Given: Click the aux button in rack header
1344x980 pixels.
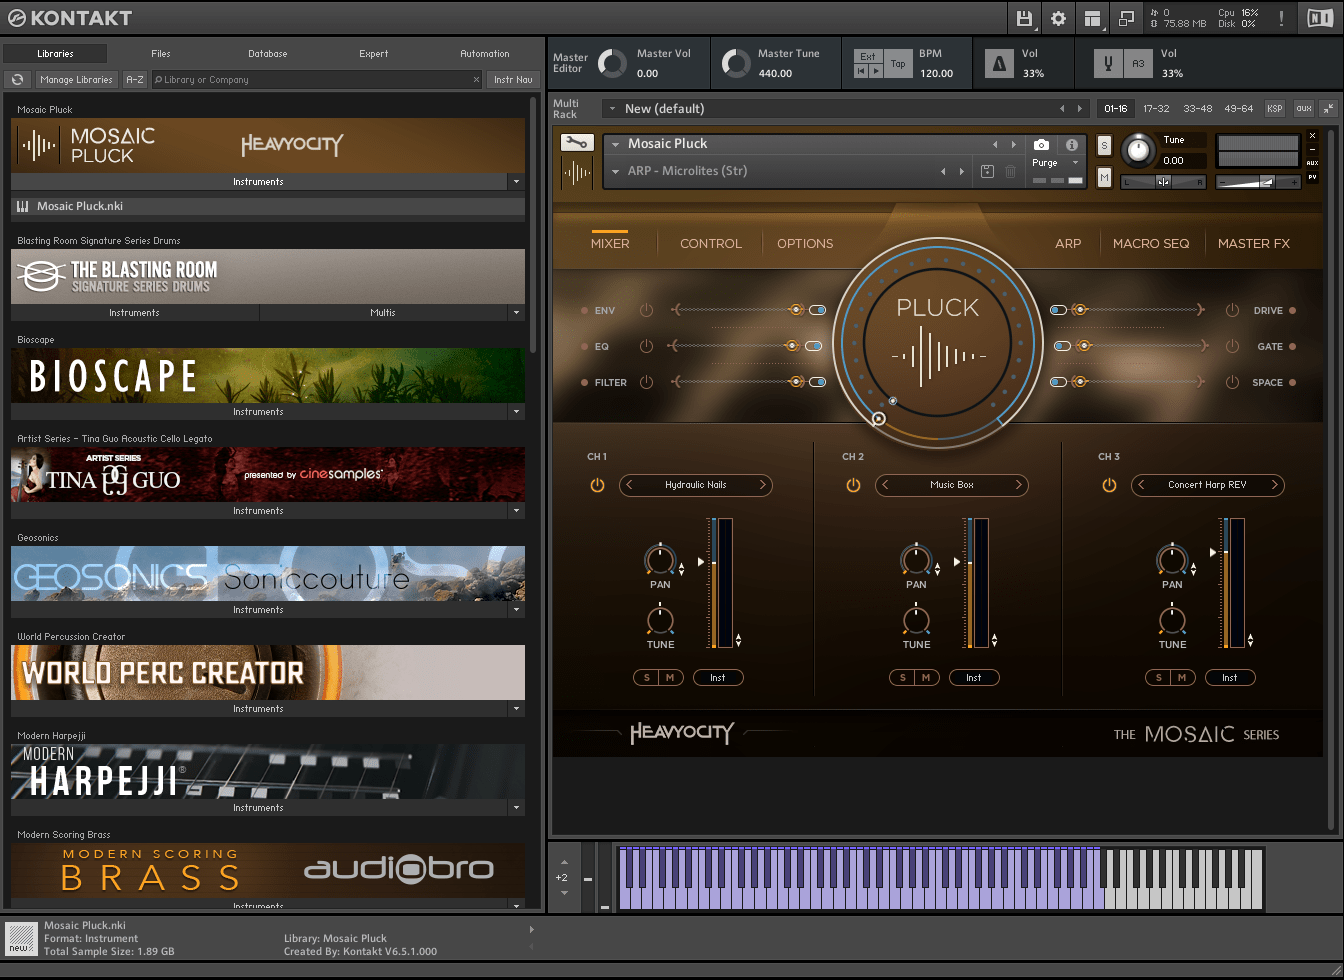Looking at the screenshot, I should point(1303,108).
